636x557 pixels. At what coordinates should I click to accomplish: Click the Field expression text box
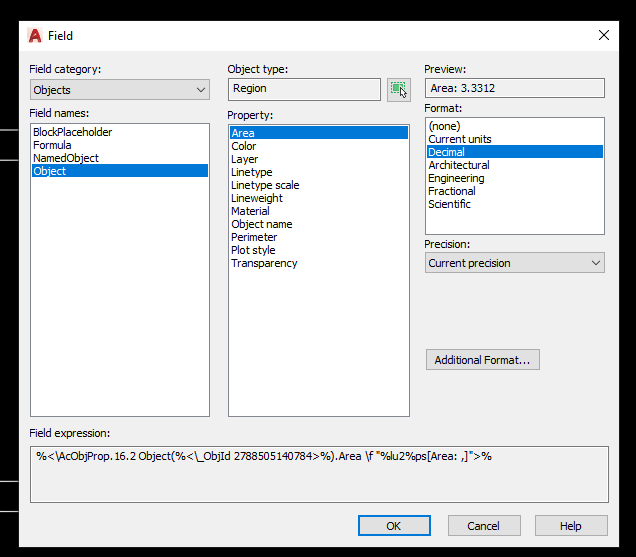319,474
